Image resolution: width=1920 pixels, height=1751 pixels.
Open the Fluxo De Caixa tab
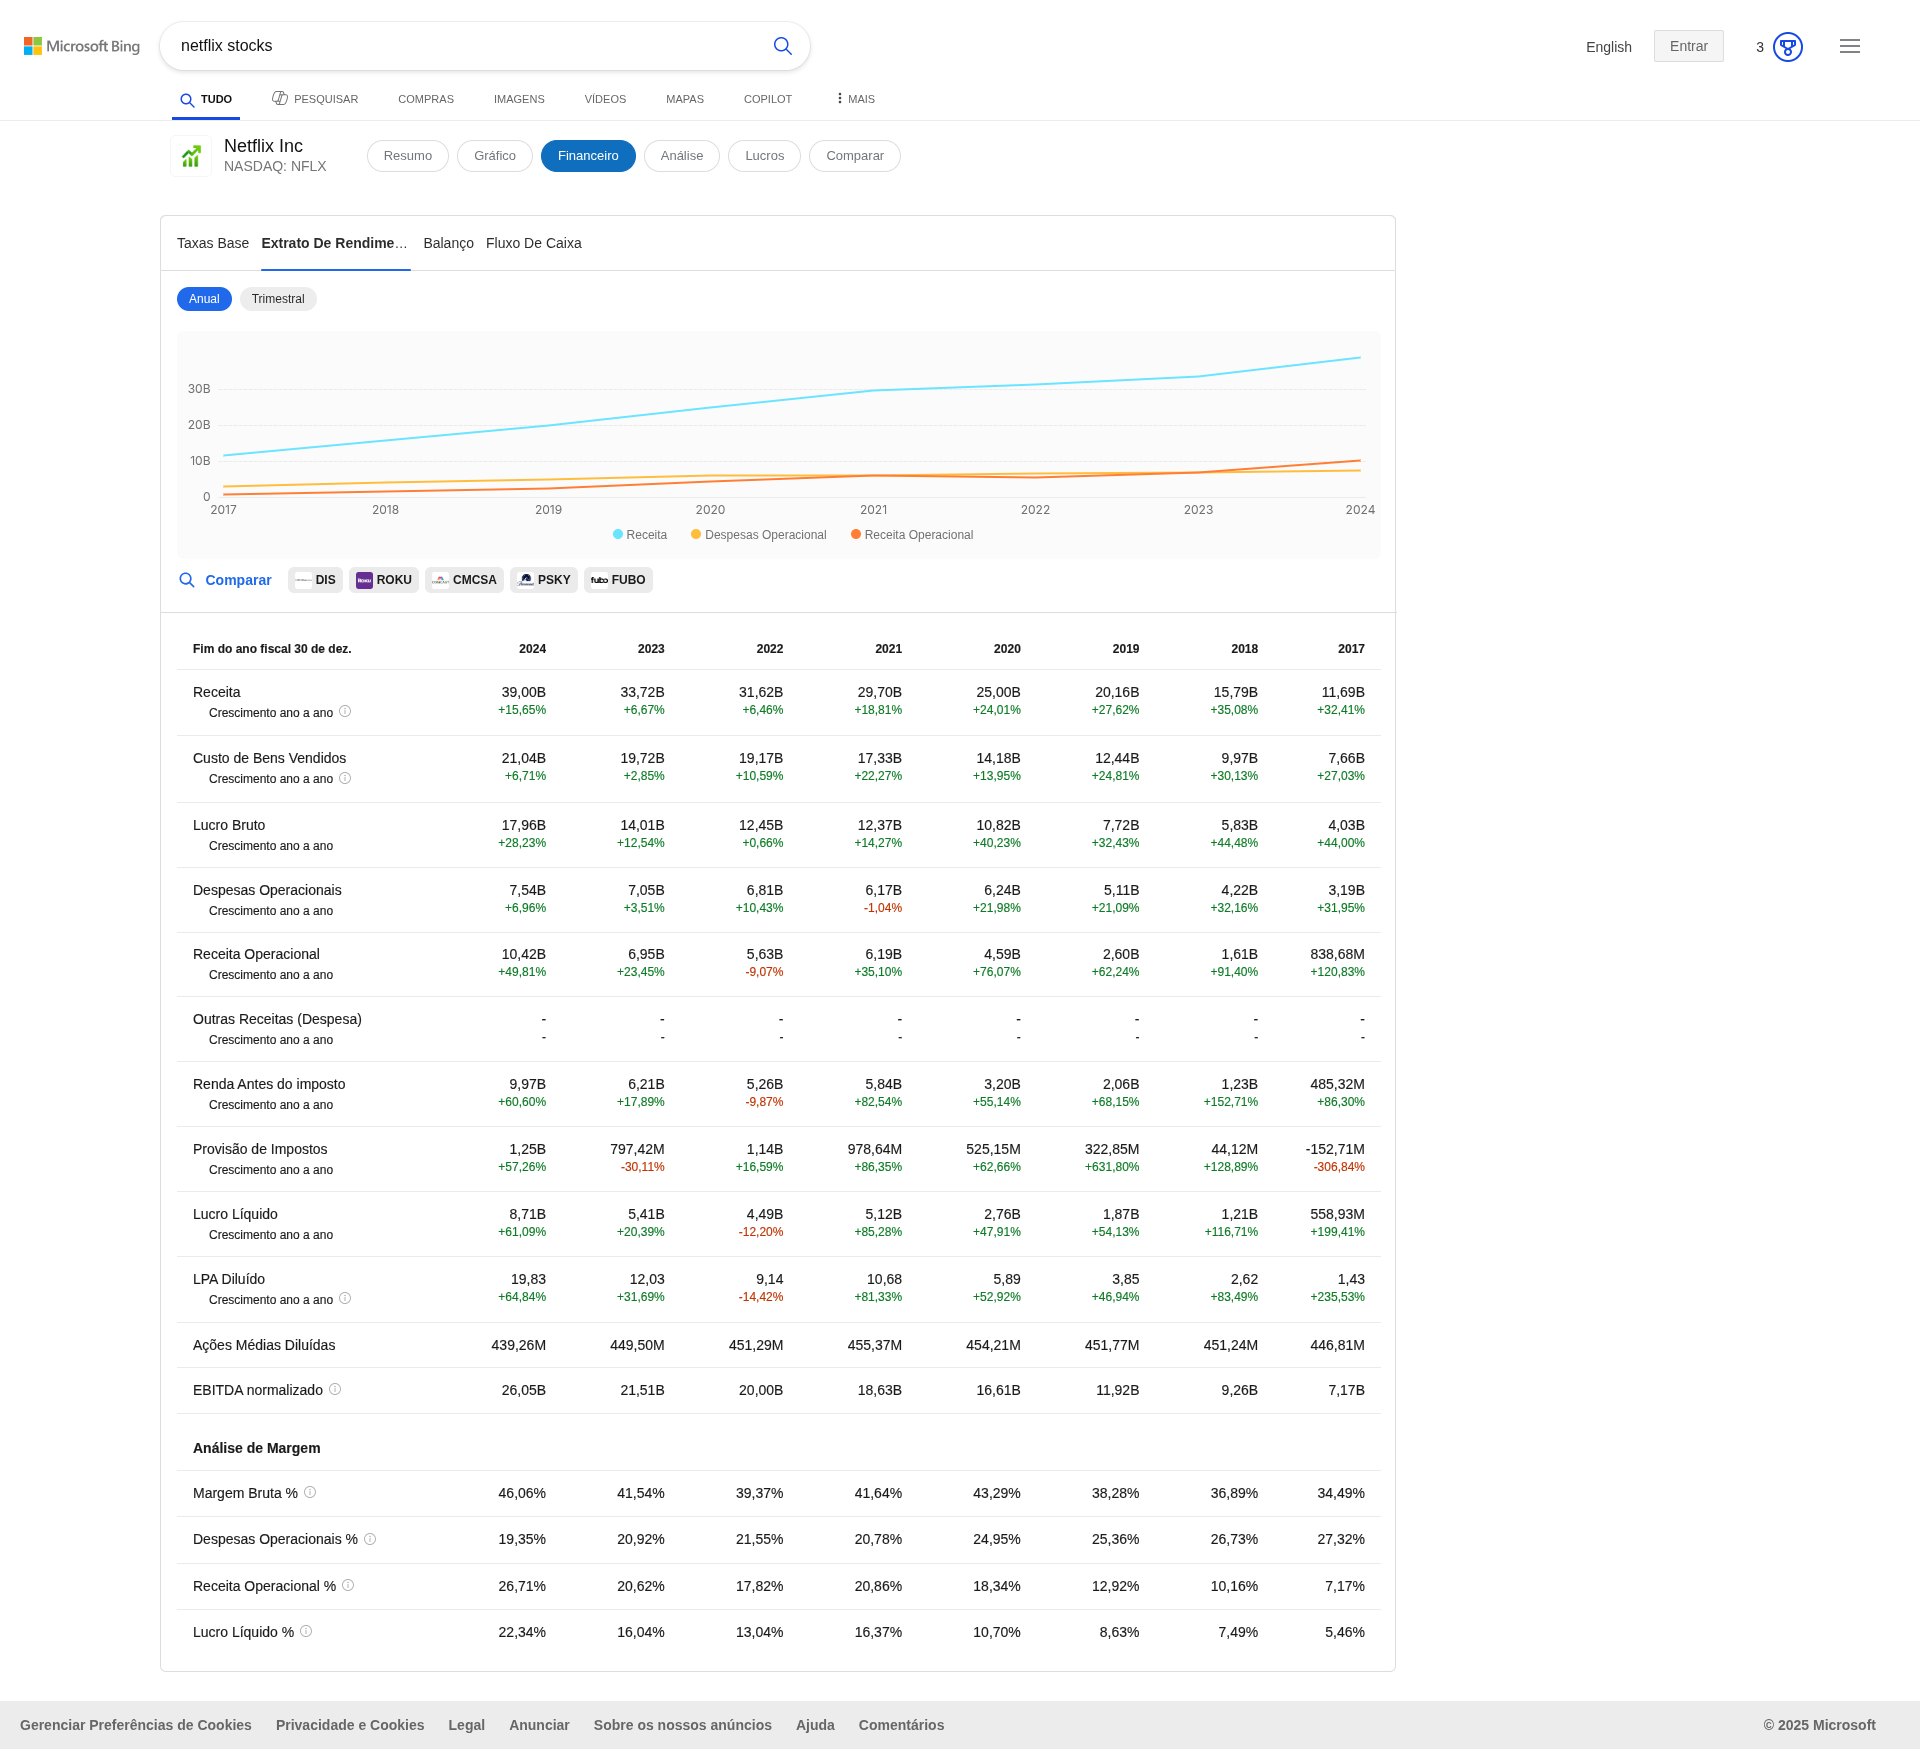point(533,243)
